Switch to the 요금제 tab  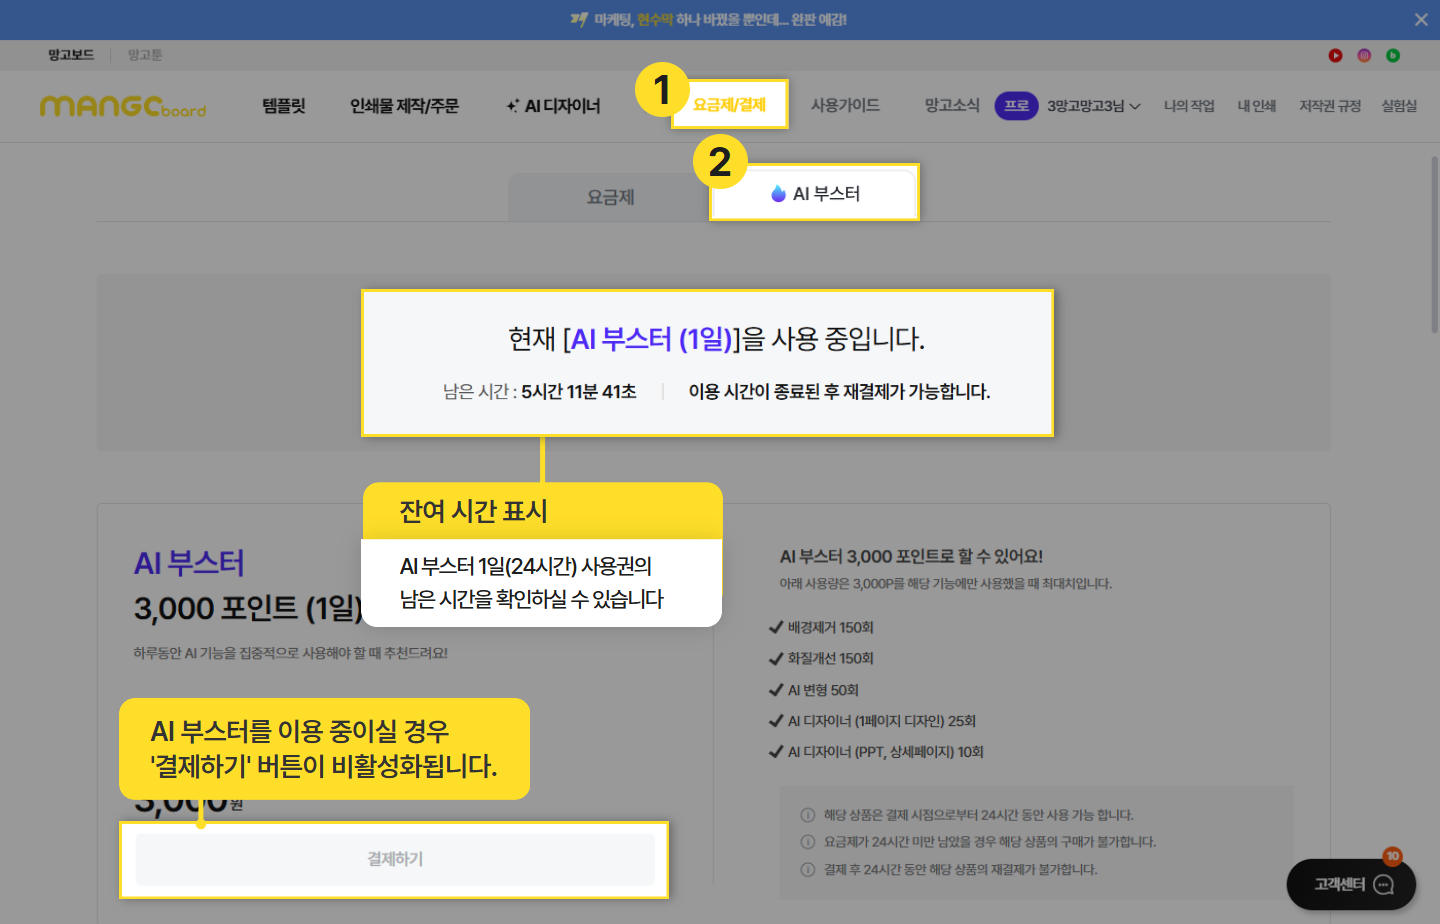610,197
